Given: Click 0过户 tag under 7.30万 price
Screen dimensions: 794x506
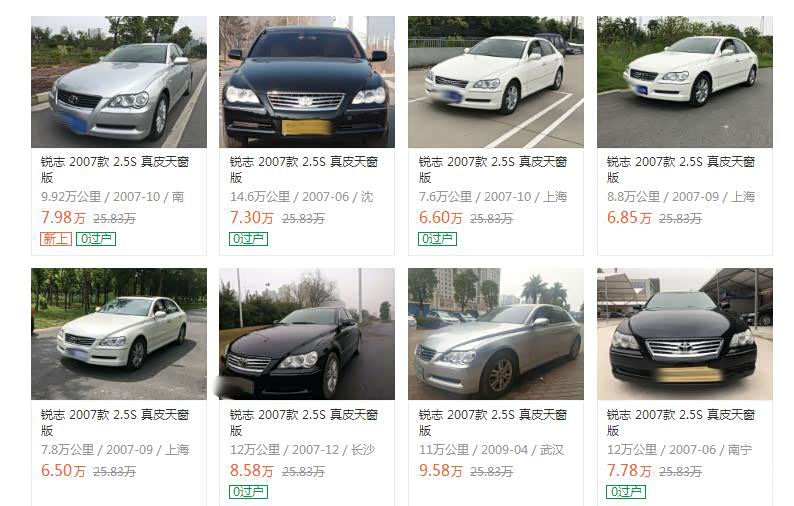Looking at the screenshot, I should click(249, 239).
